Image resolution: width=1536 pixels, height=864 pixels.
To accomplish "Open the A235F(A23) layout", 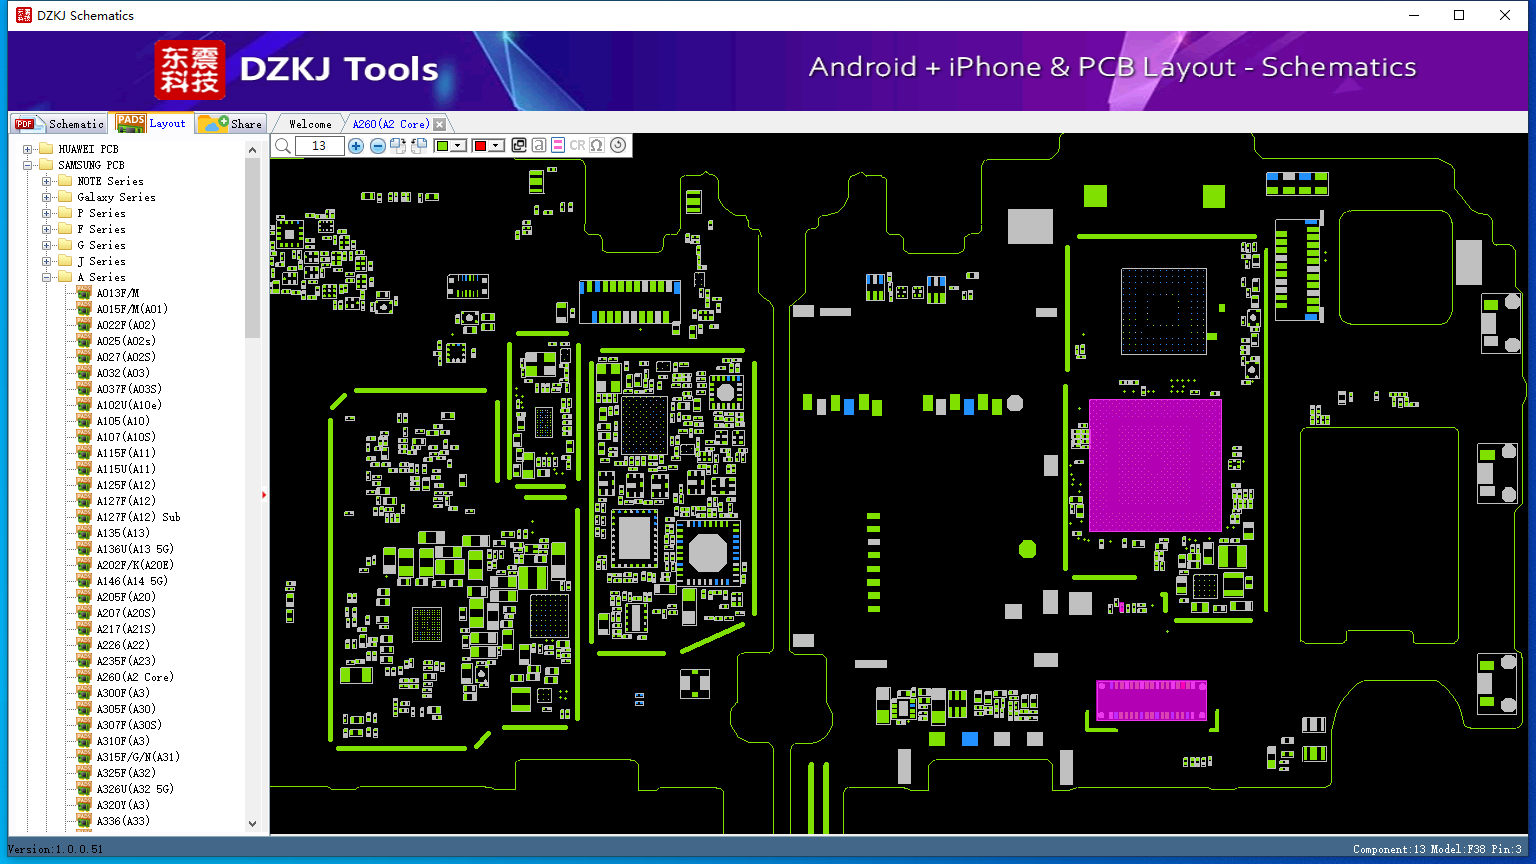I will (126, 661).
